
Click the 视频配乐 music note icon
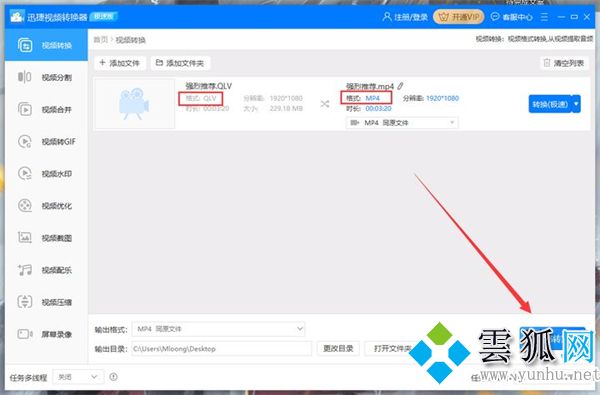(x=25, y=270)
